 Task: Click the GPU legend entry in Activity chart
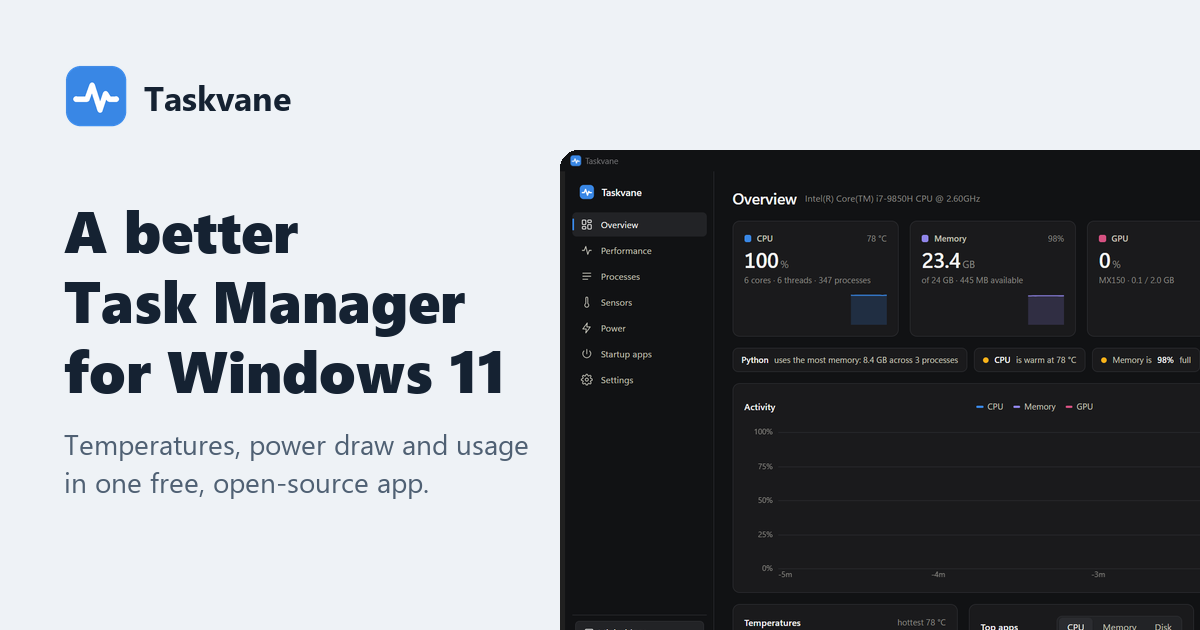[x=1079, y=407]
